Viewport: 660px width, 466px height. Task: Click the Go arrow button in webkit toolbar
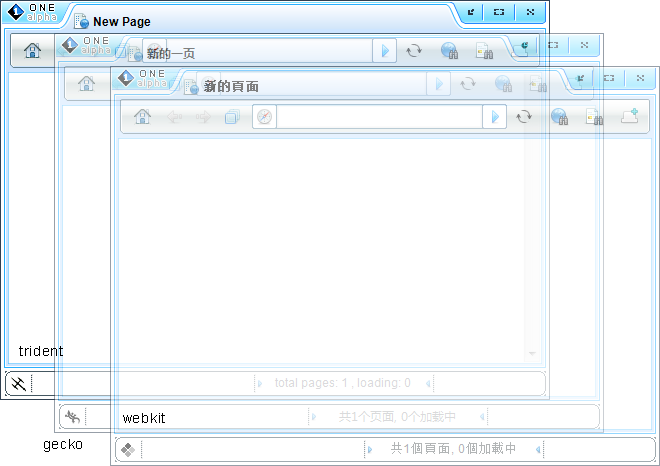pyautogui.click(x=495, y=117)
